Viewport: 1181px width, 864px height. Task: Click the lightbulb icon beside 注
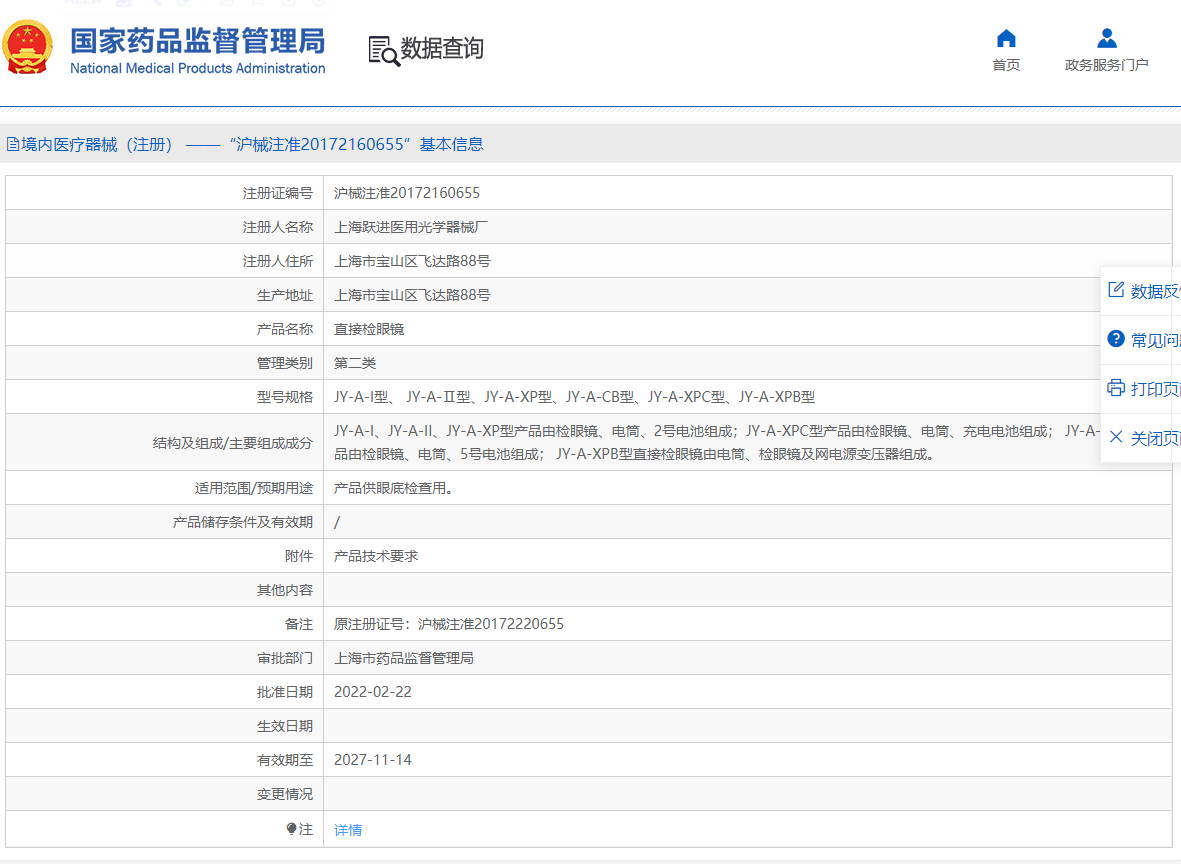tap(291, 829)
